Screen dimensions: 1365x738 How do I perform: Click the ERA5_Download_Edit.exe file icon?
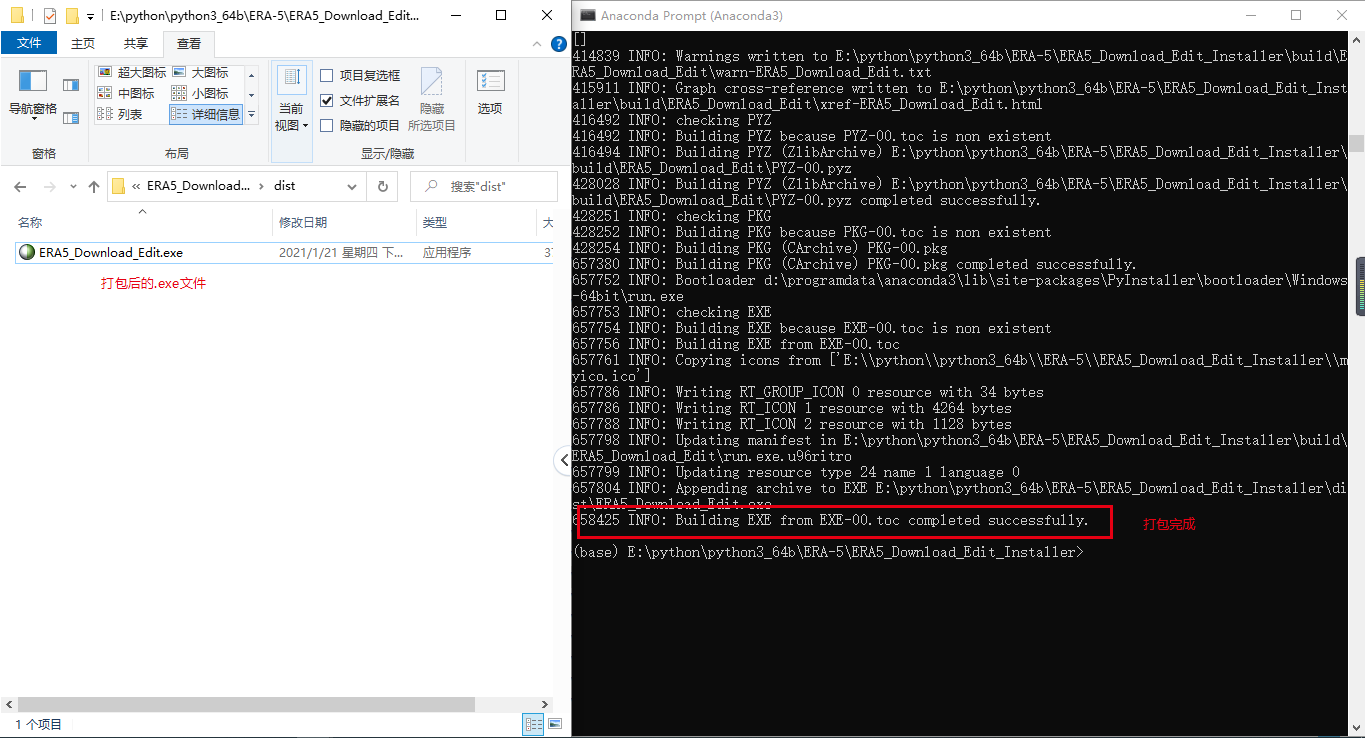pos(27,252)
